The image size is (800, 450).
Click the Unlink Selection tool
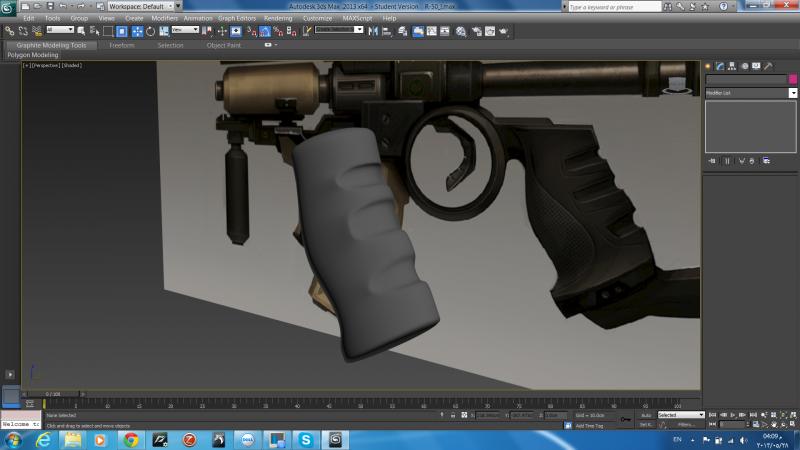[x=23, y=31]
